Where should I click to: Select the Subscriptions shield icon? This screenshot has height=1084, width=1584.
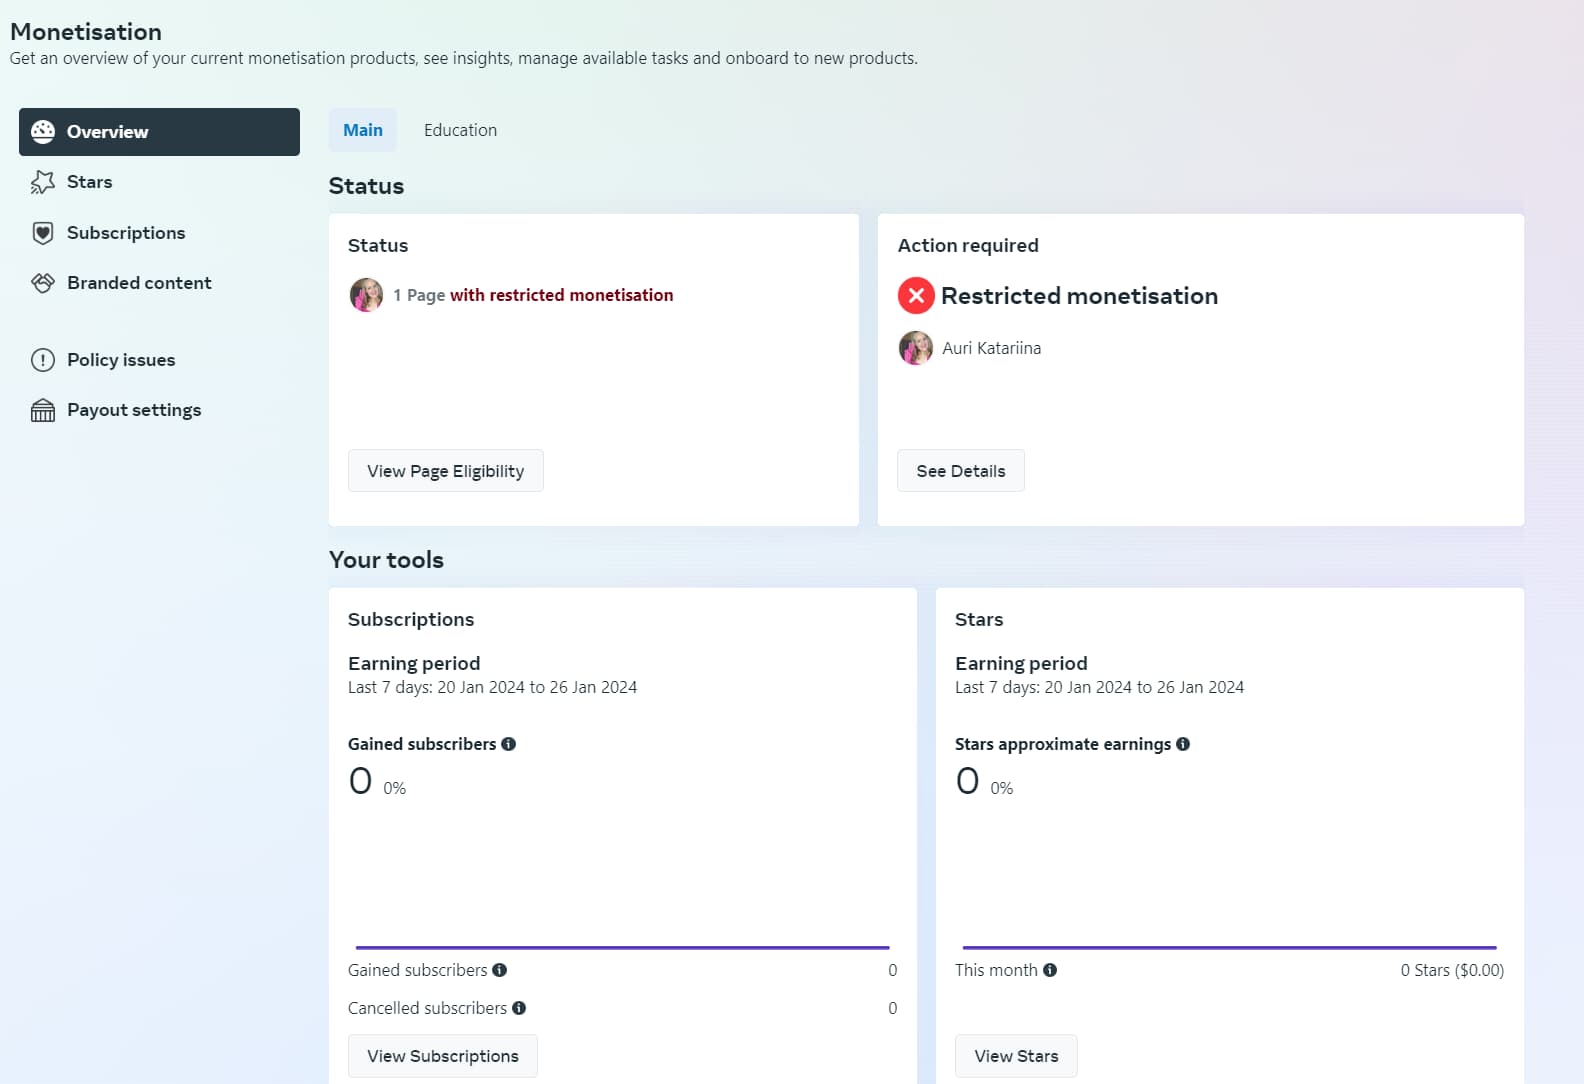point(42,233)
